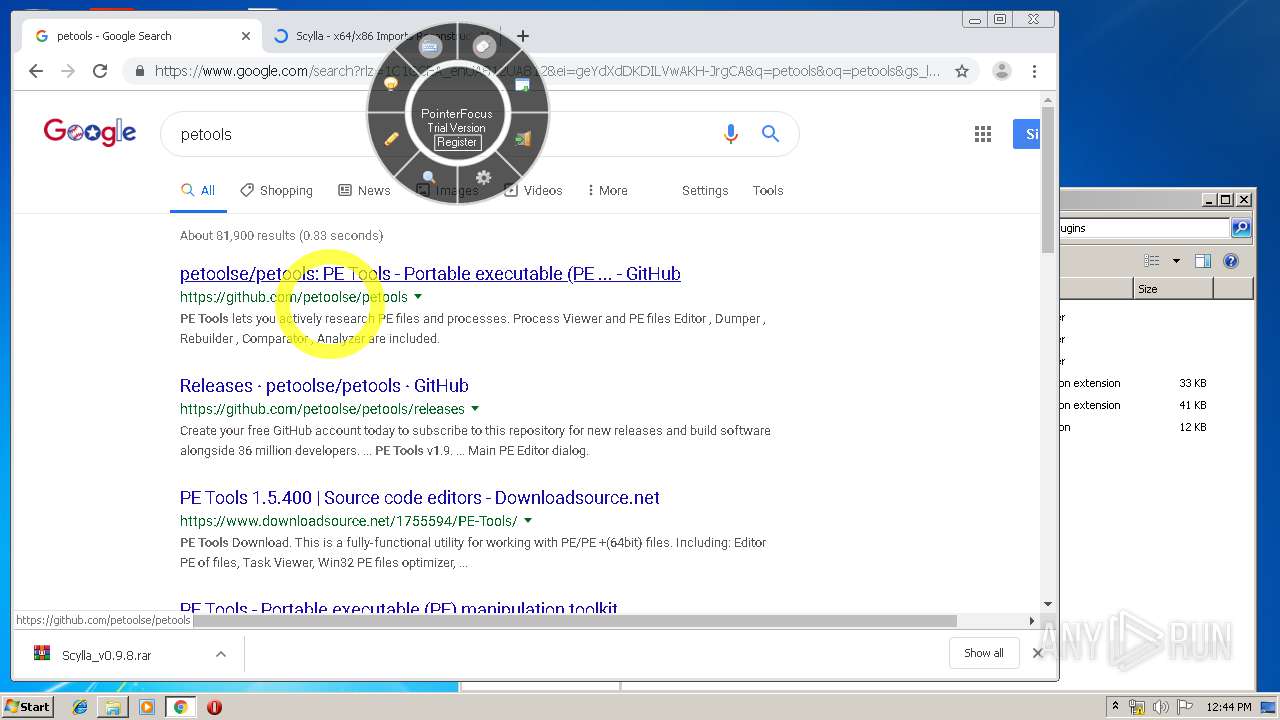
Task: Launch Internet Explorer from taskbar
Action: [79, 707]
